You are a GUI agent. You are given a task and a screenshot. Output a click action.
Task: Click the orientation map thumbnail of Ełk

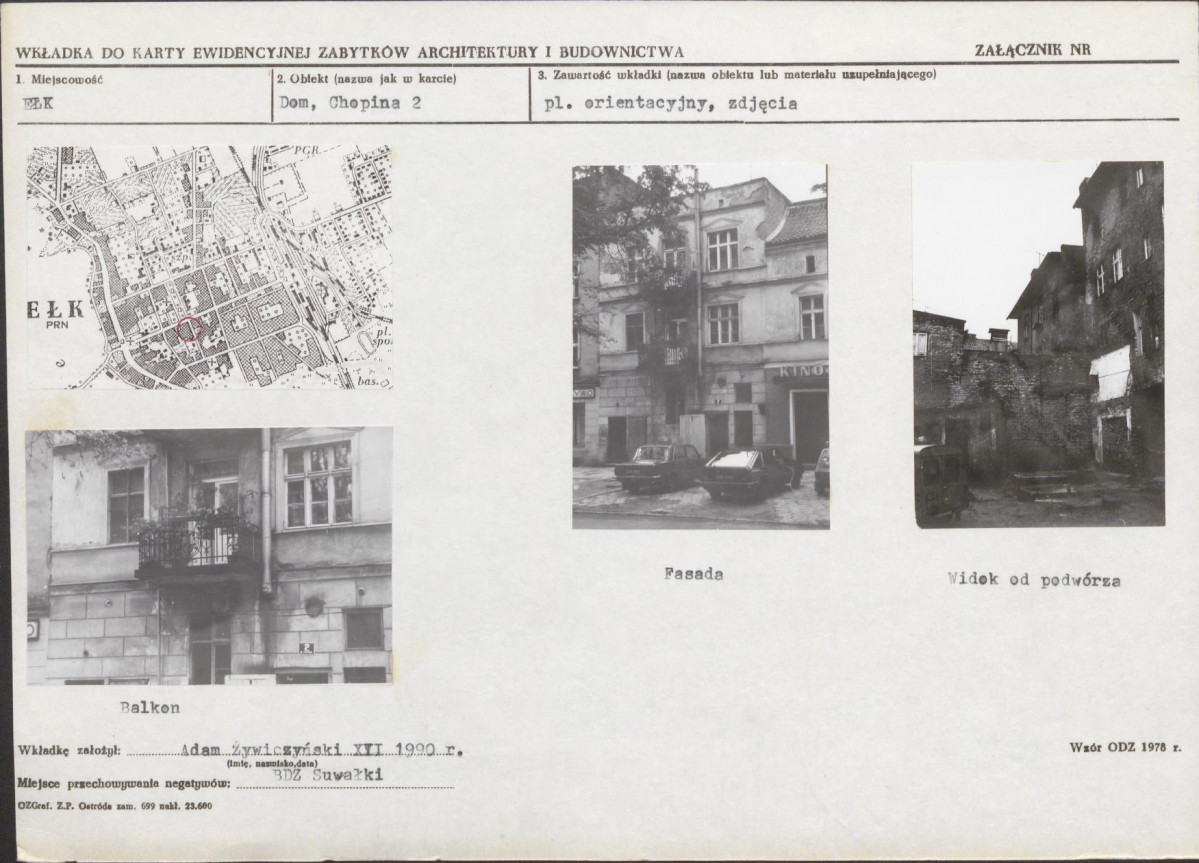tap(210, 268)
